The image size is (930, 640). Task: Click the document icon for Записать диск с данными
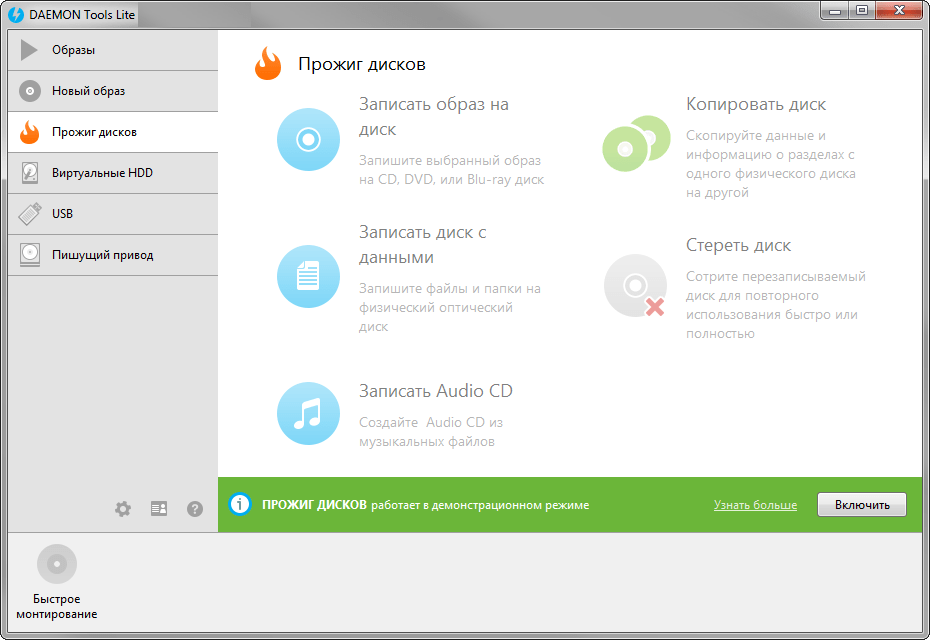(308, 276)
